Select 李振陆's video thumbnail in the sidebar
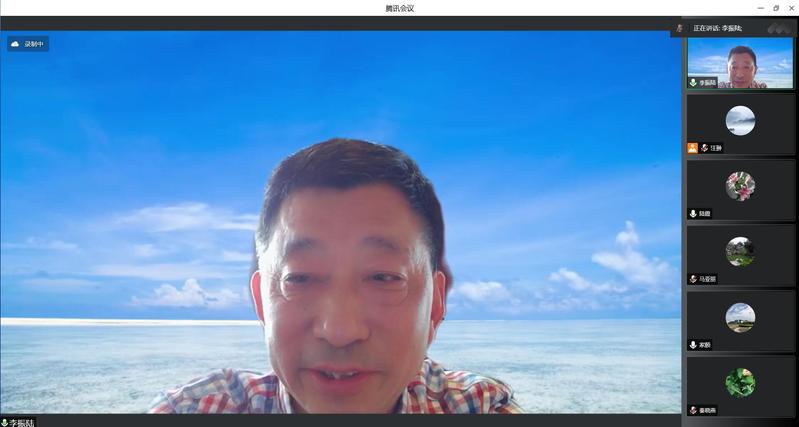Viewport: 799px width, 427px height. coord(740,63)
